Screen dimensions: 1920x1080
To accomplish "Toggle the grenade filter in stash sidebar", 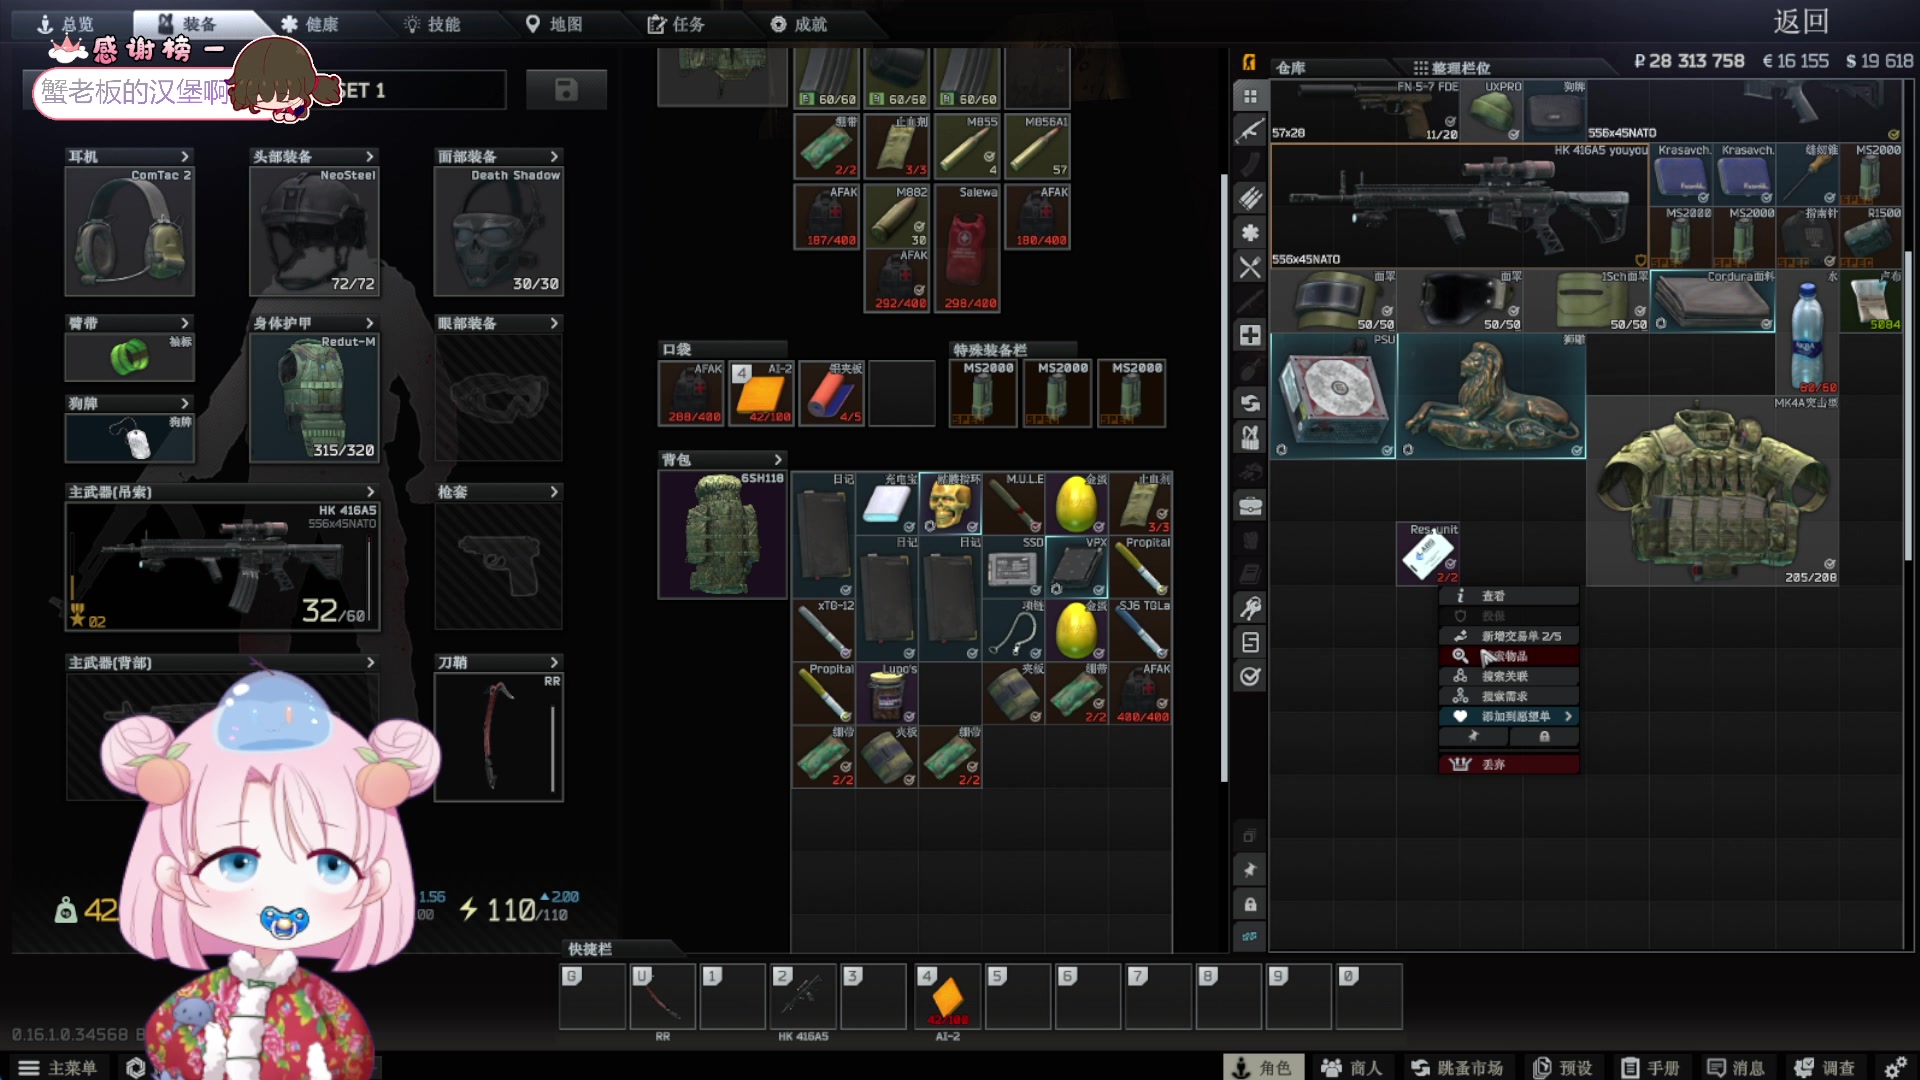I will click(1250, 369).
